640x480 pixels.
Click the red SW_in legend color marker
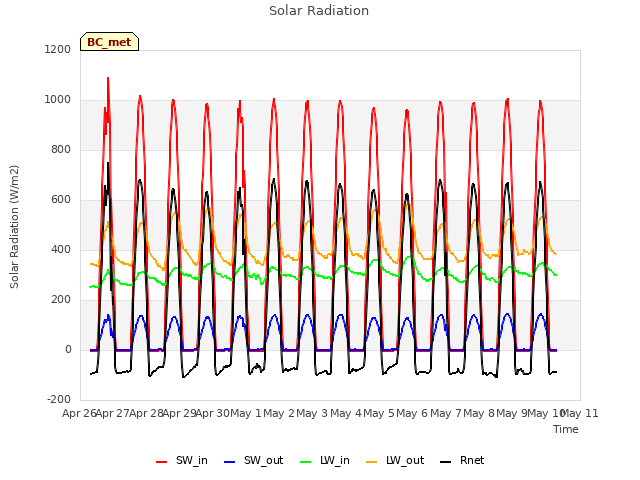click(162, 462)
